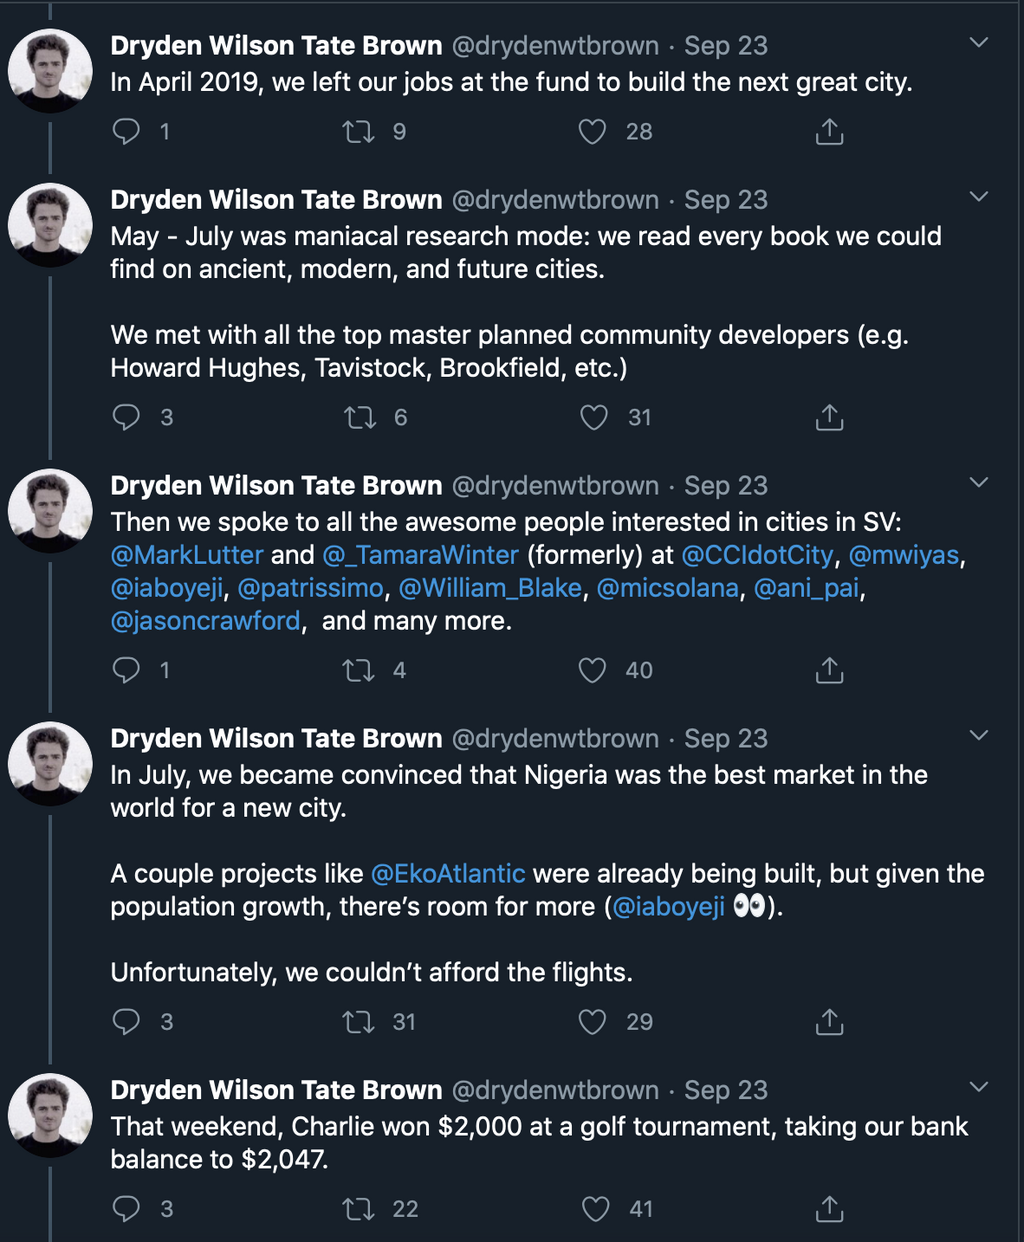
Task: Reply to the April 2019 tweet
Action: pyautogui.click(x=127, y=131)
